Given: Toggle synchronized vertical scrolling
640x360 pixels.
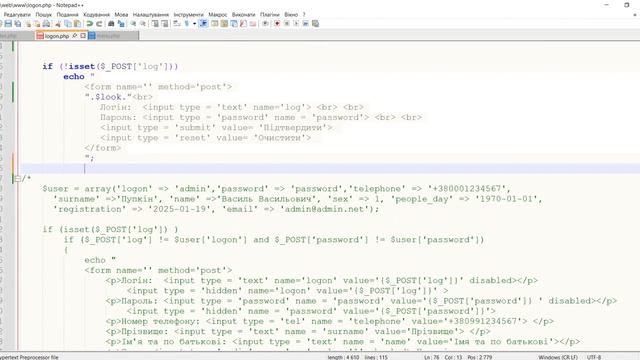Looking at the screenshot, I should 155,24.
